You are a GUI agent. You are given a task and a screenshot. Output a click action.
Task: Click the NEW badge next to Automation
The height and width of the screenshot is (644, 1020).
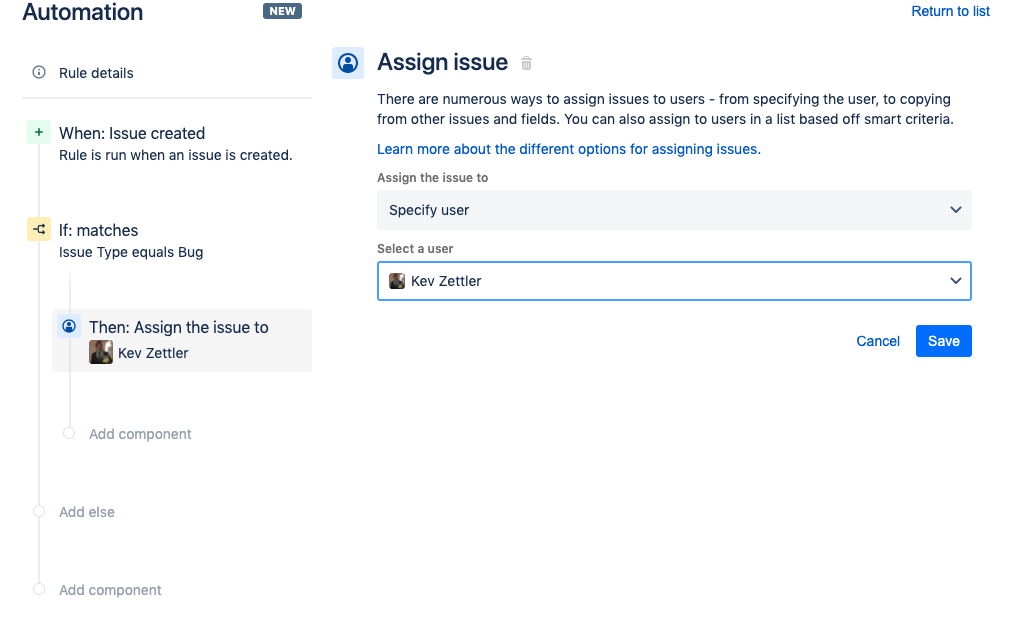click(282, 11)
